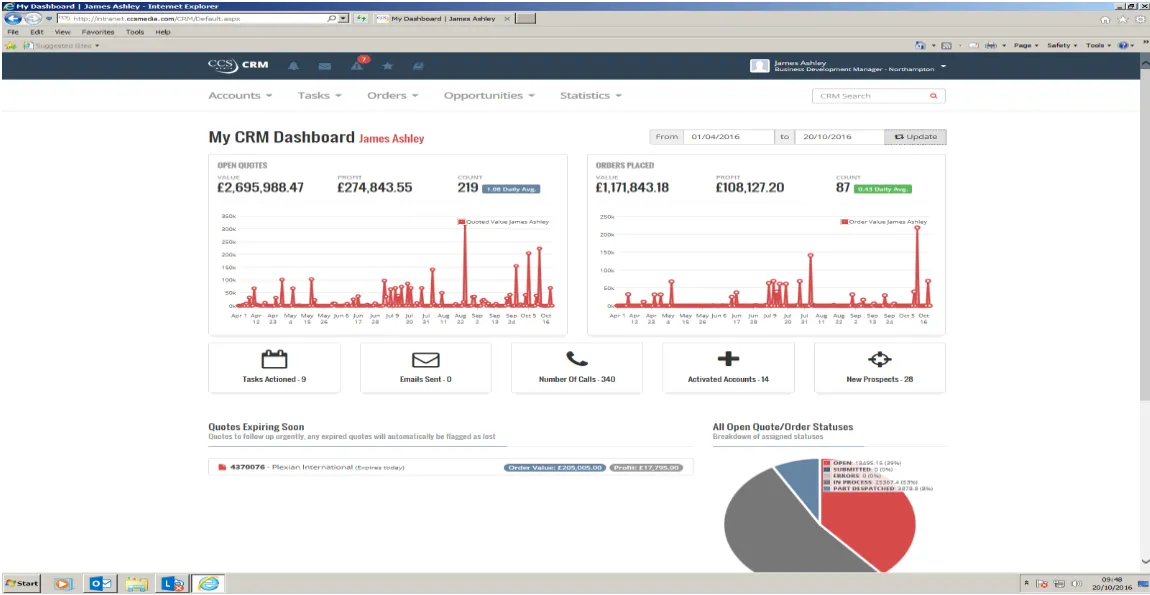Click the to date field 20/10/2016
Viewport: 1150px width, 595px height.
pyautogui.click(x=840, y=136)
